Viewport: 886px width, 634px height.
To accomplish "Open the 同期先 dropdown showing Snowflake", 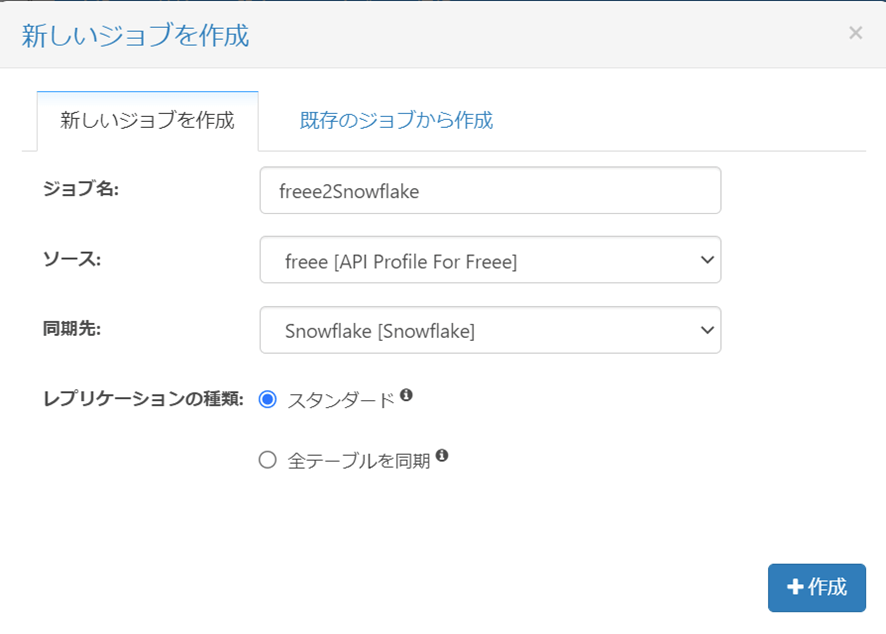I will click(489, 330).
